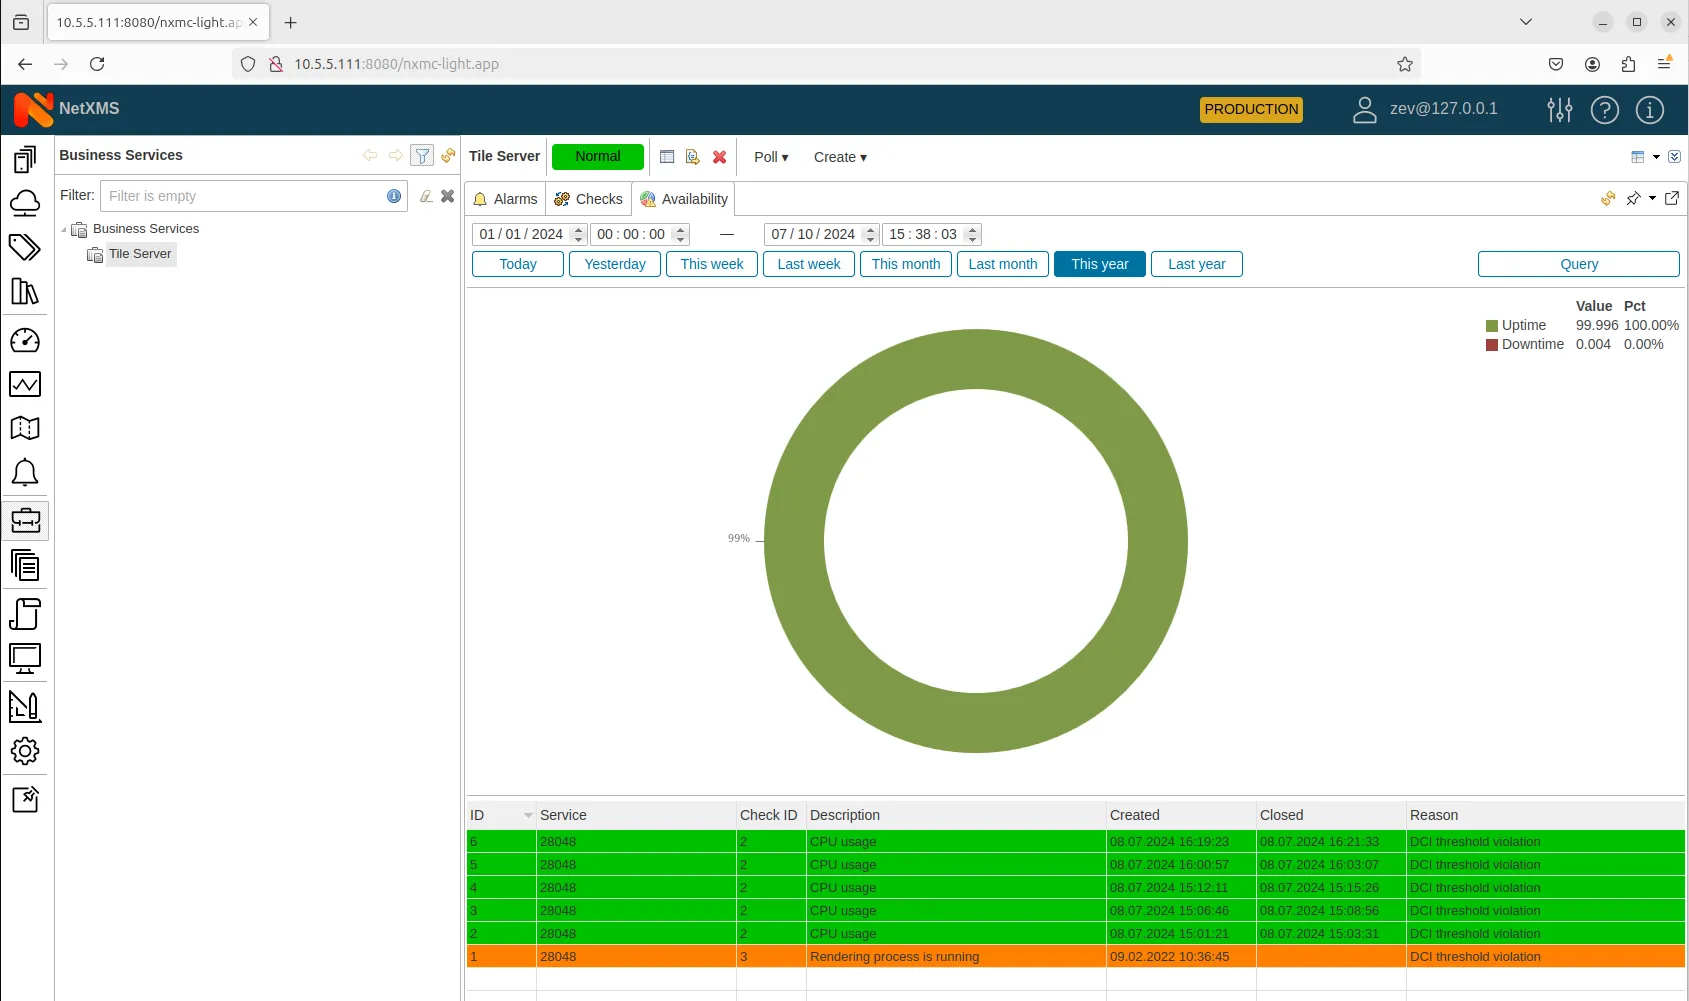Select the This year time range
The height and width of the screenshot is (1001, 1689).
pos(1099,264)
